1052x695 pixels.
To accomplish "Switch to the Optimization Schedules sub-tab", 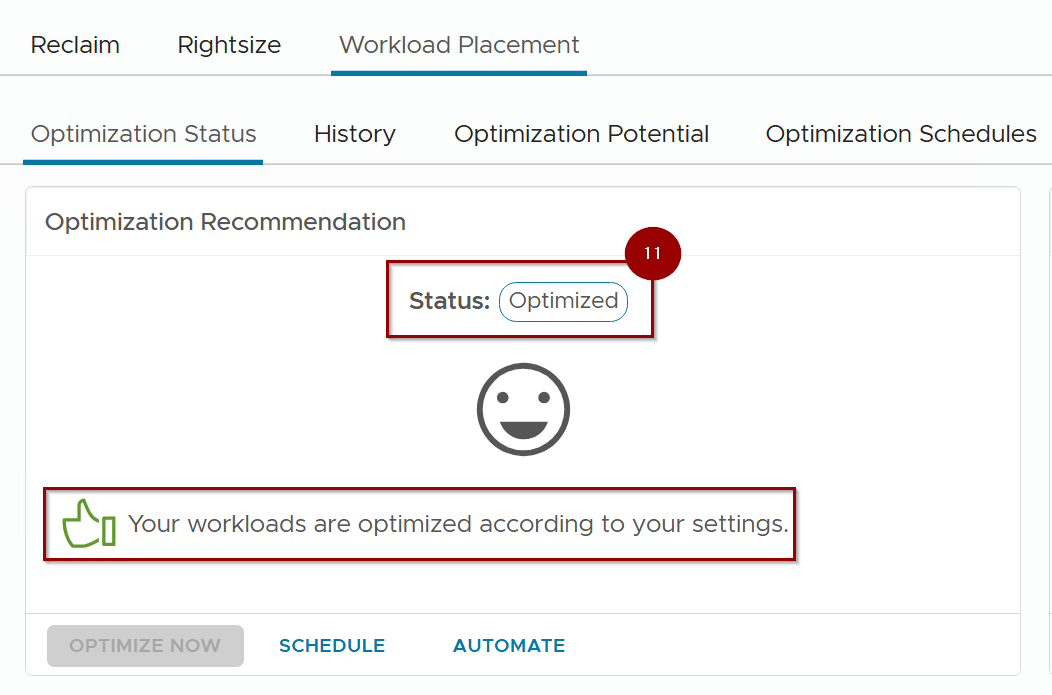I will coord(901,134).
